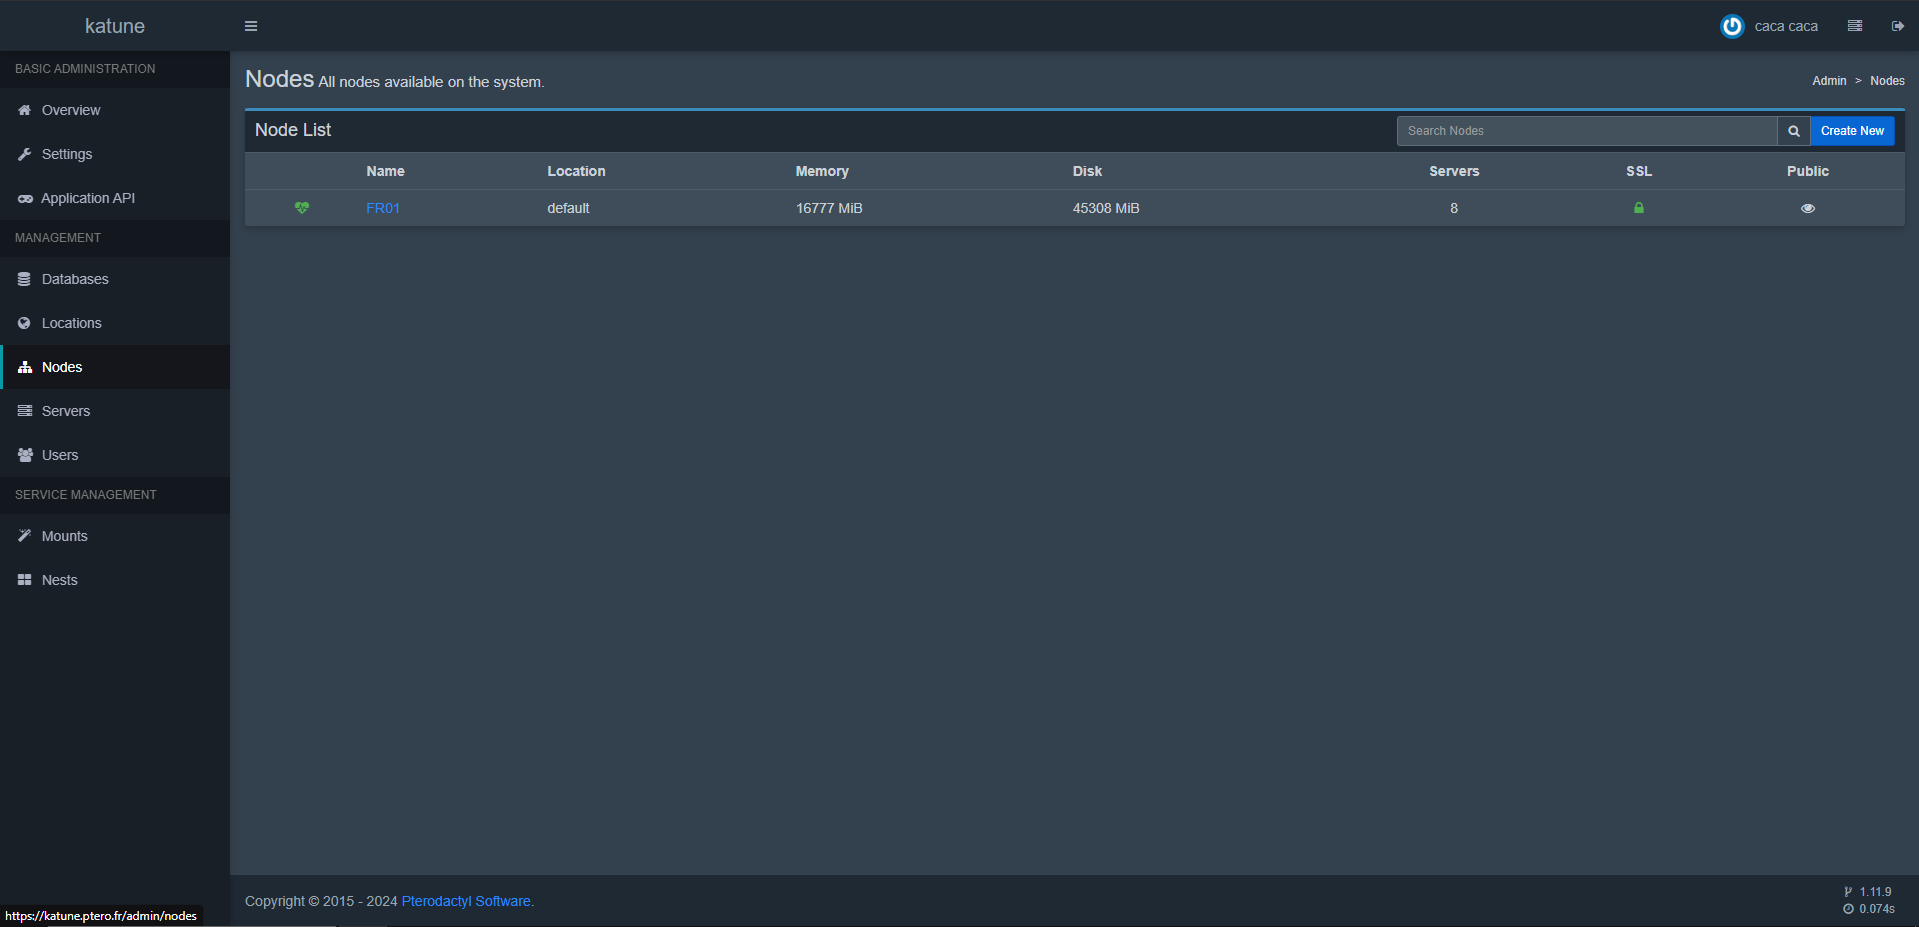Viewport: 1919px width, 927px height.
Task: Open Databases management page
Action: 115,279
